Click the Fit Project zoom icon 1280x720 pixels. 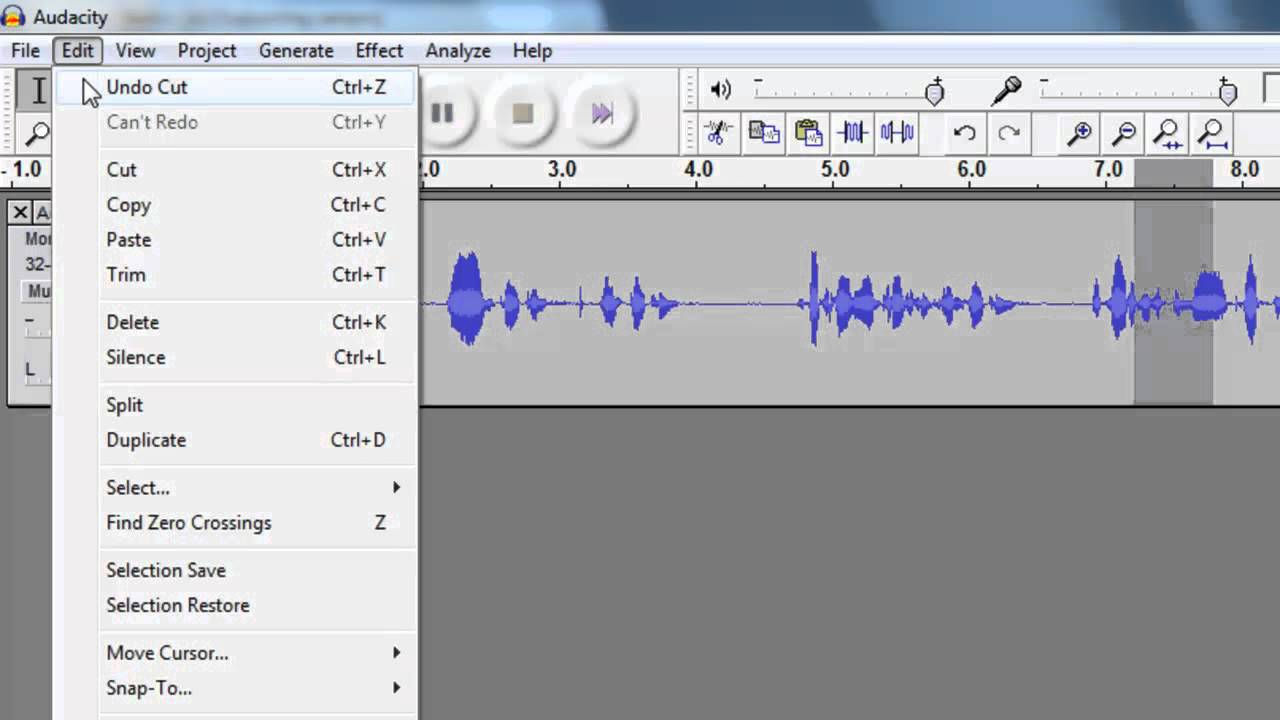pos(1212,133)
